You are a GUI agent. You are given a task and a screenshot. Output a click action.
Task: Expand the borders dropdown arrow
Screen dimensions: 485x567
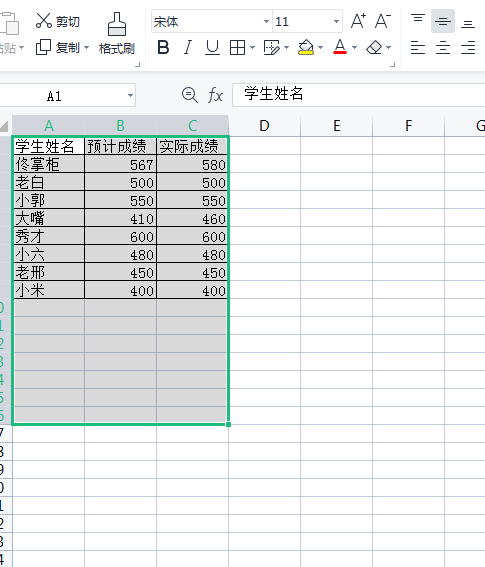tap(252, 47)
